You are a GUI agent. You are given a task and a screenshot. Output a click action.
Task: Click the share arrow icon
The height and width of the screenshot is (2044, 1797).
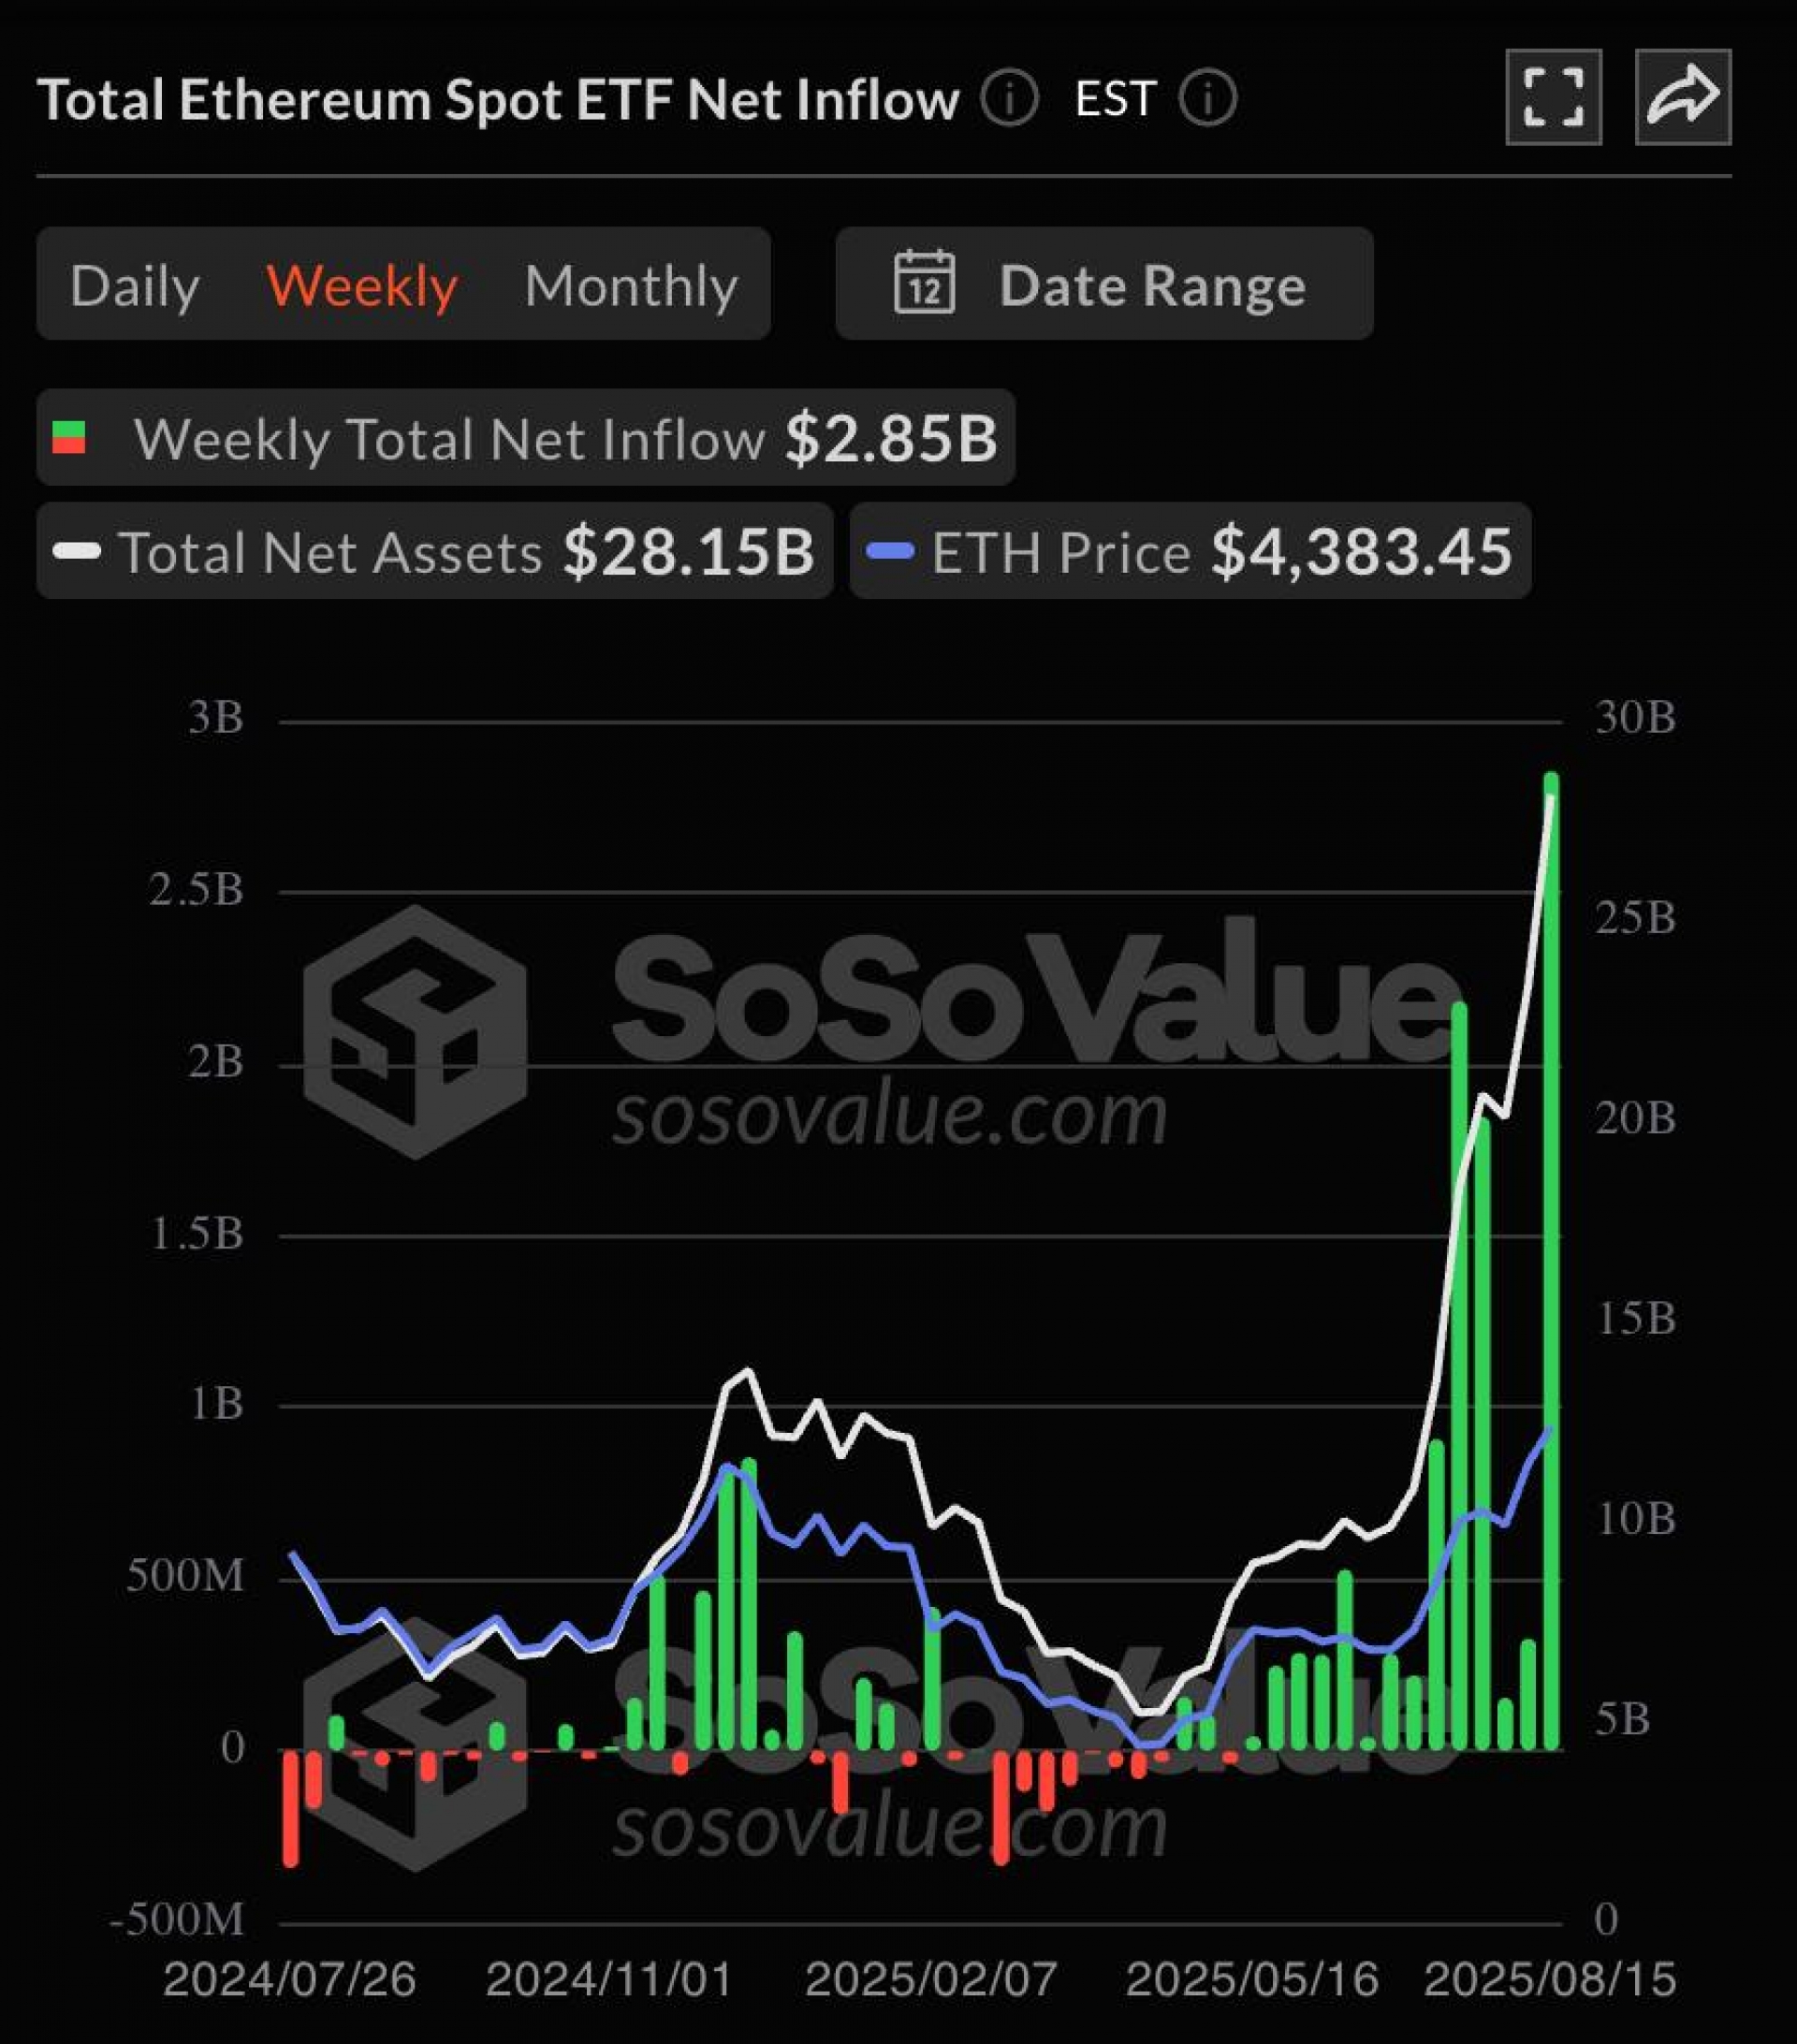tap(1682, 97)
